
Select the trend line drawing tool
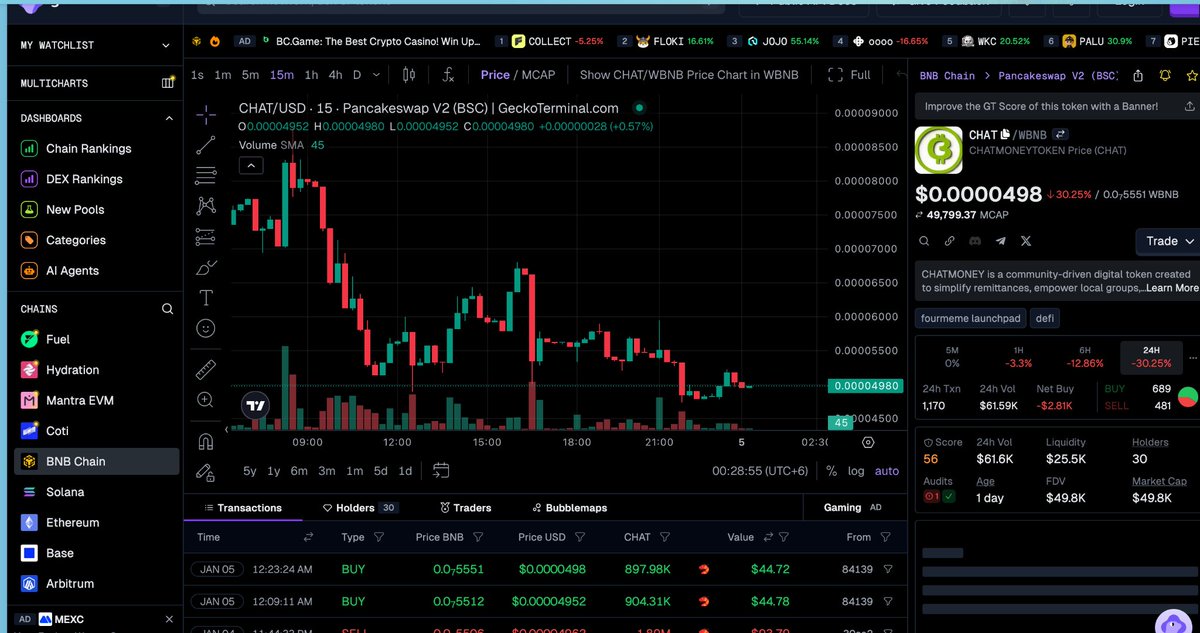tap(206, 146)
